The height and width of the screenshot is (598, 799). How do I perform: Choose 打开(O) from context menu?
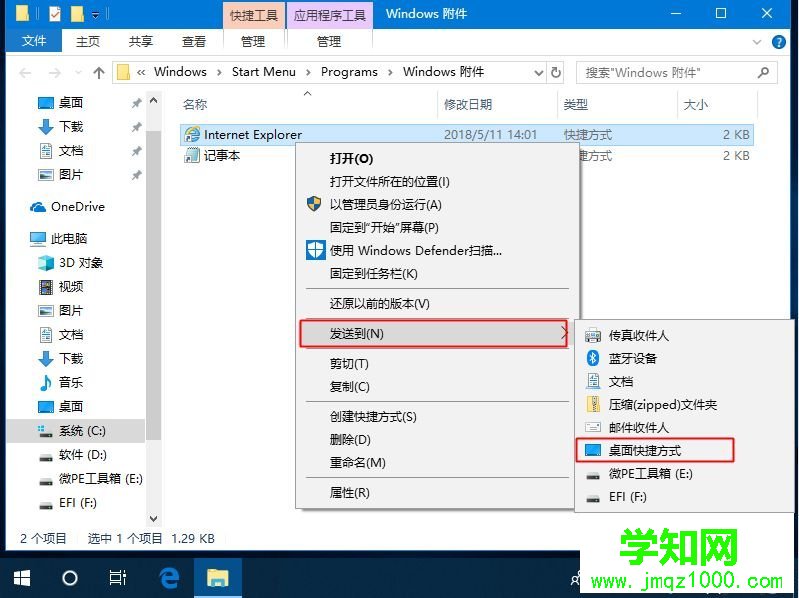click(351, 158)
